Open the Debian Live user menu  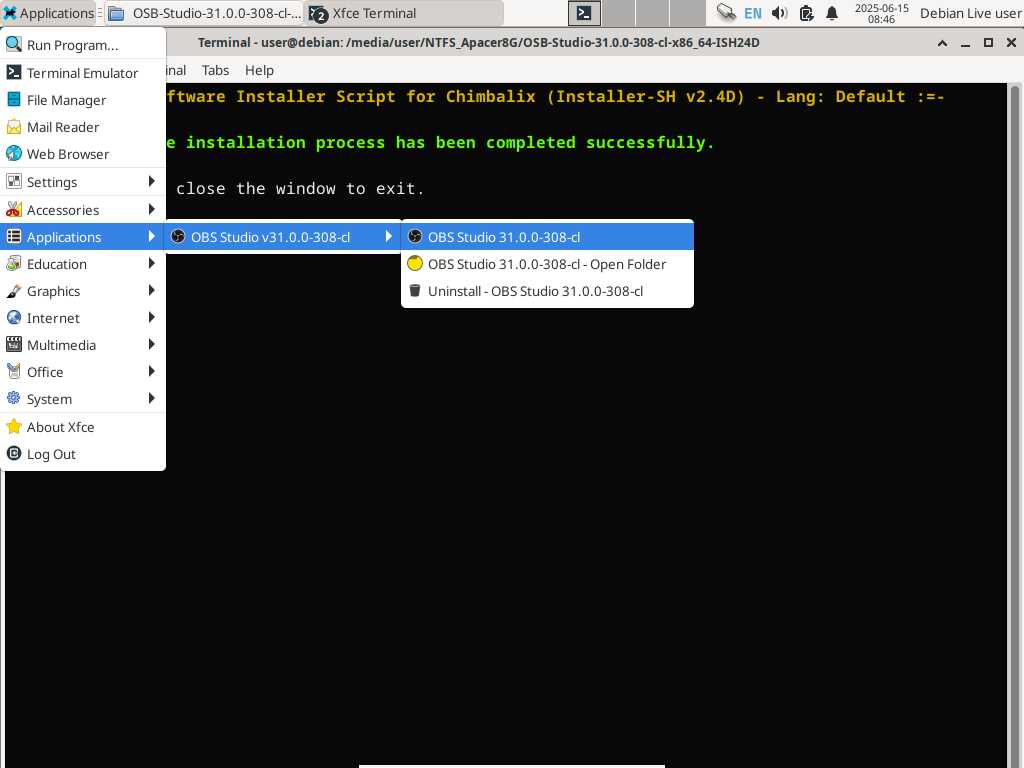[970, 13]
